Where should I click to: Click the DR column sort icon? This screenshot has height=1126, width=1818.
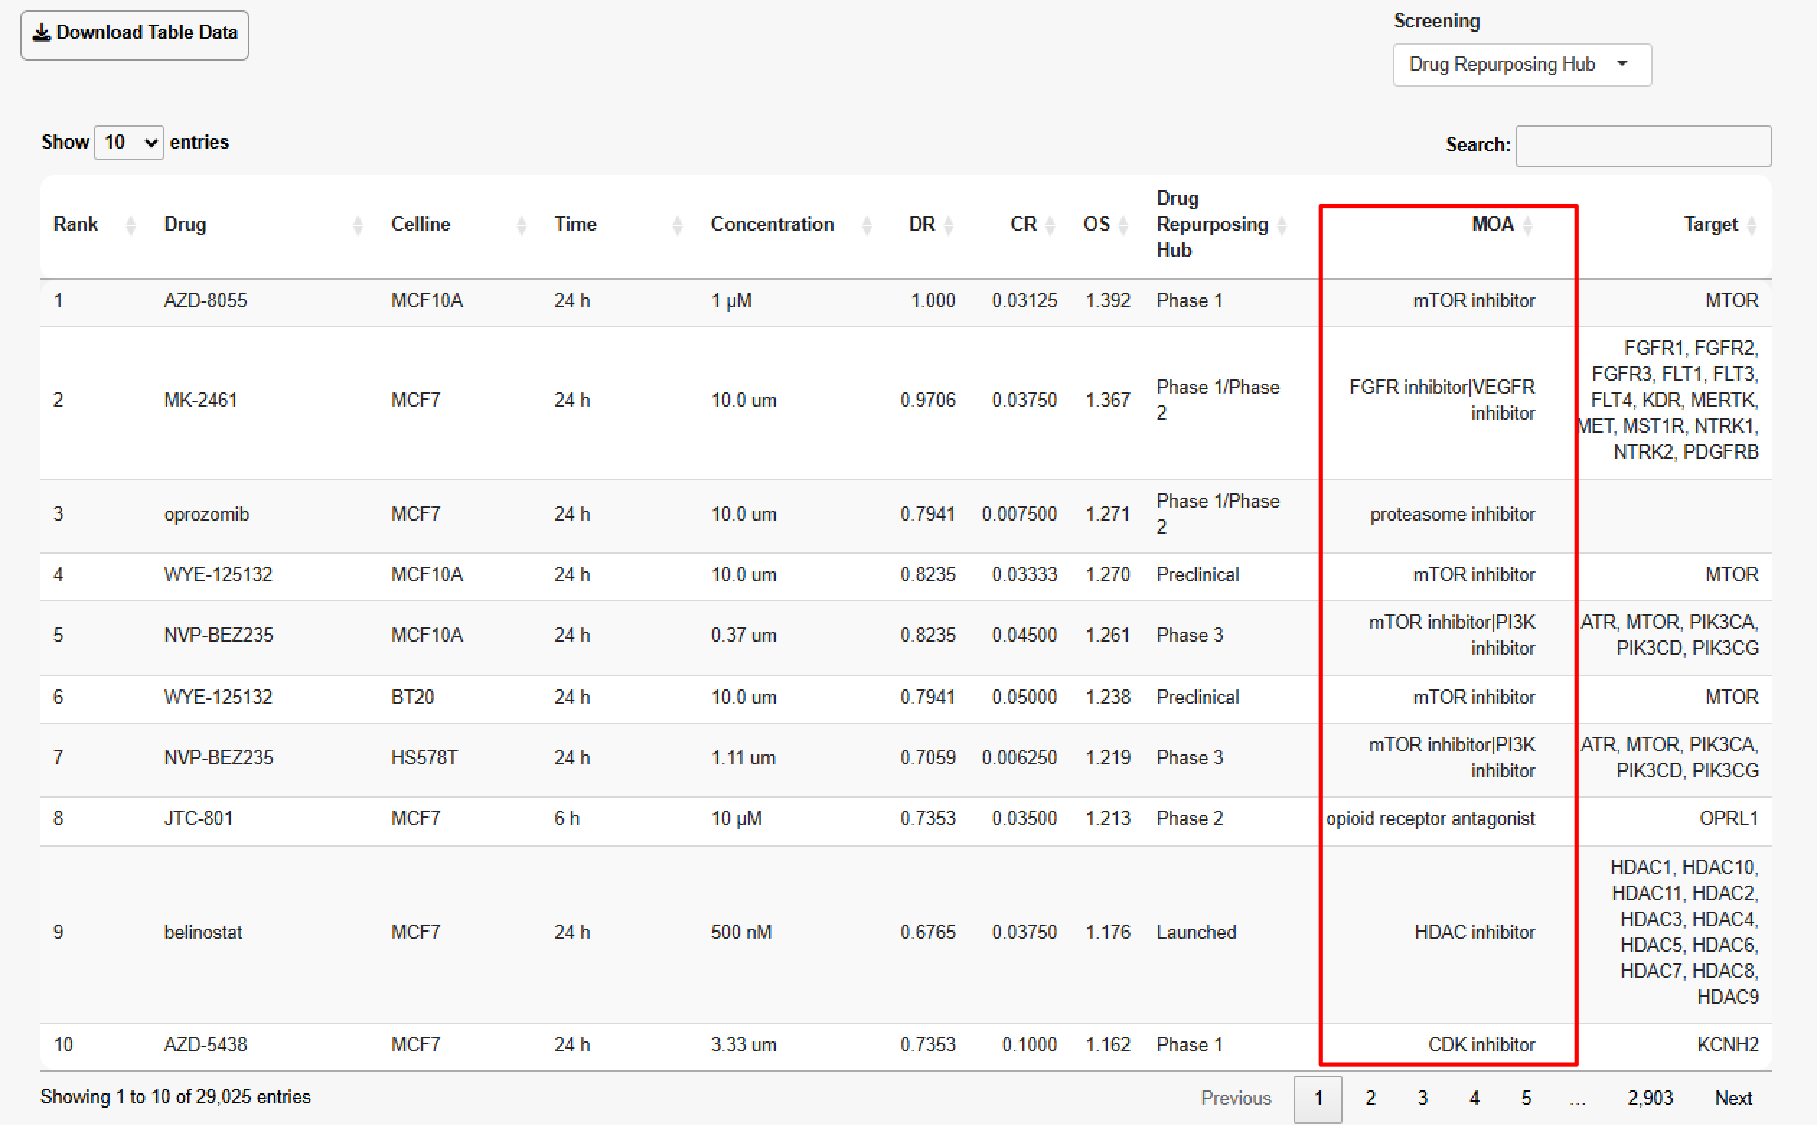(x=949, y=225)
